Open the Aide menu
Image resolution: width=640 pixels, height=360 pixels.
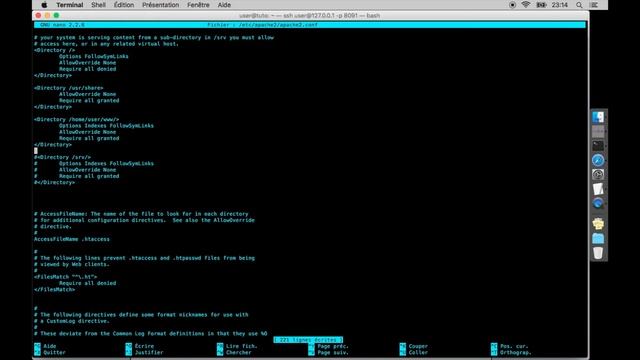click(x=224, y=5)
